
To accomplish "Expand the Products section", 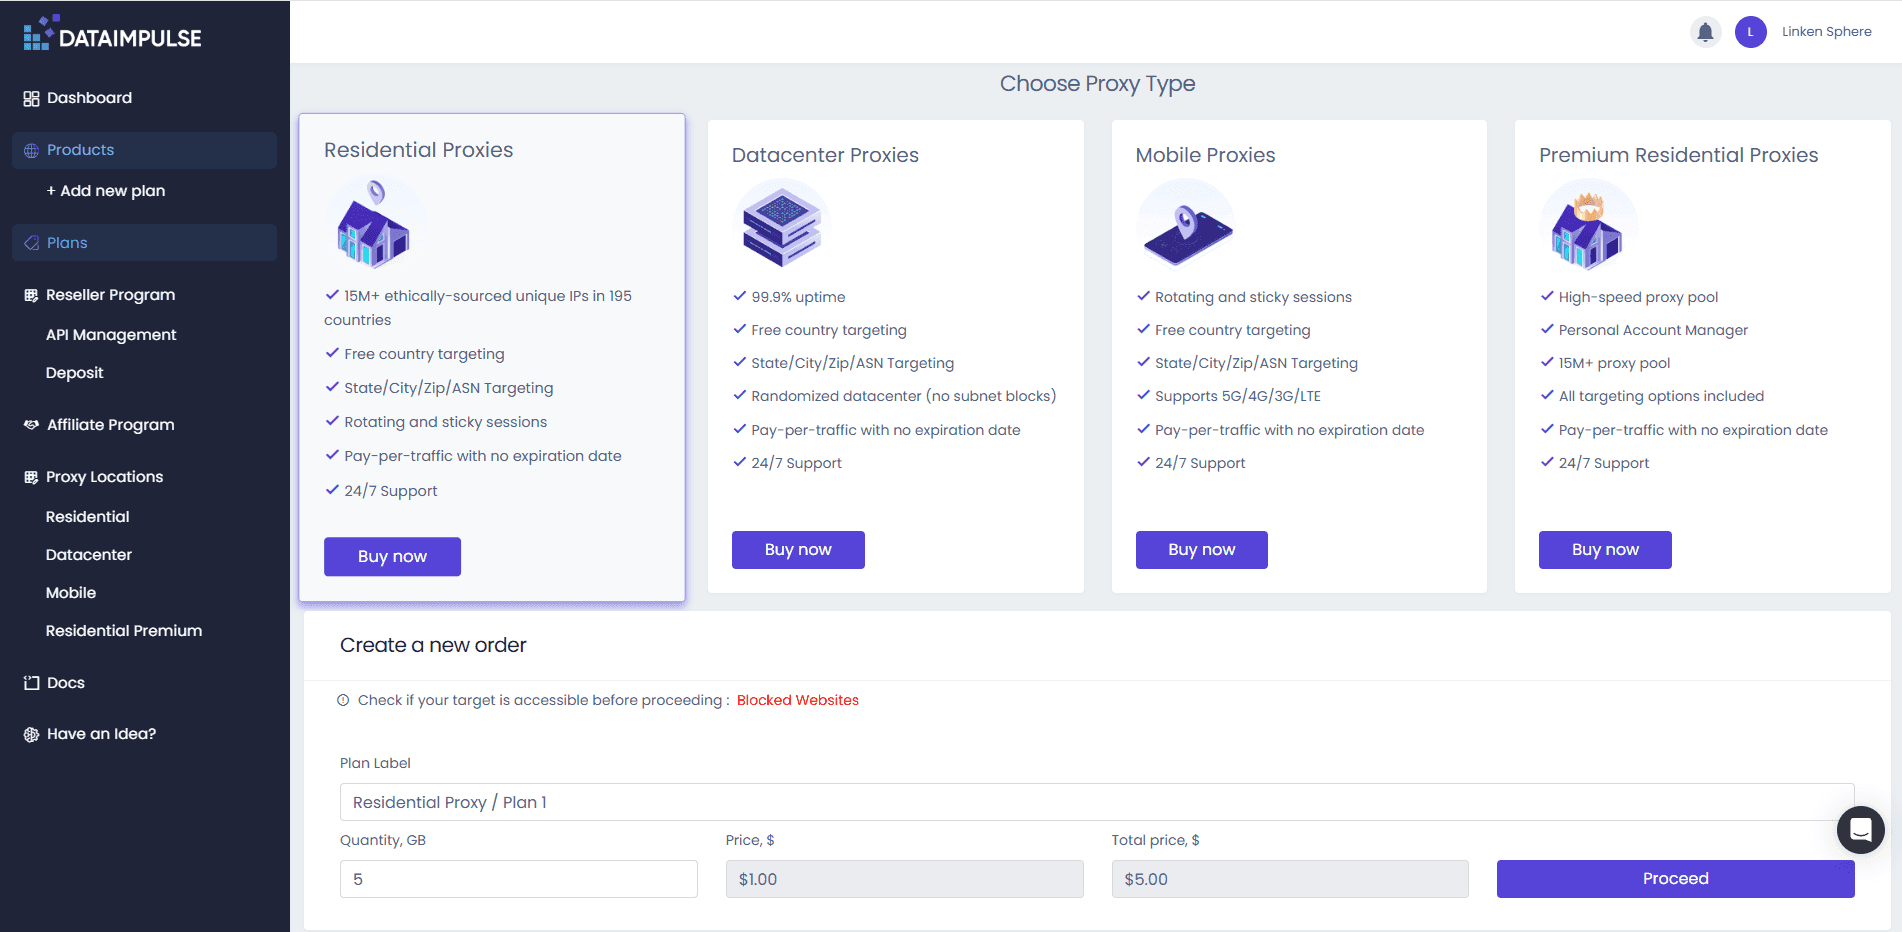I will click(80, 149).
